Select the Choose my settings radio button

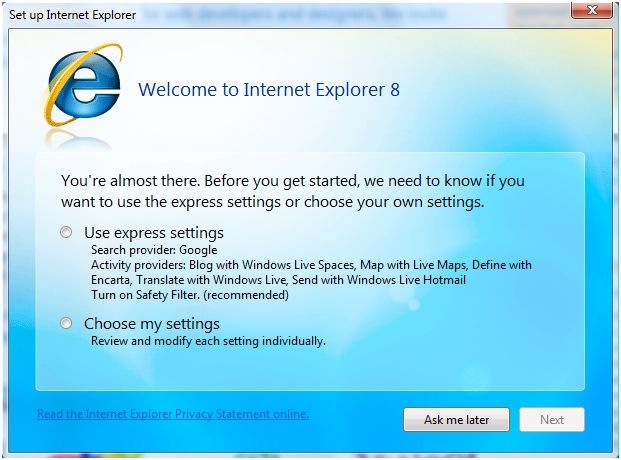click(x=66, y=323)
